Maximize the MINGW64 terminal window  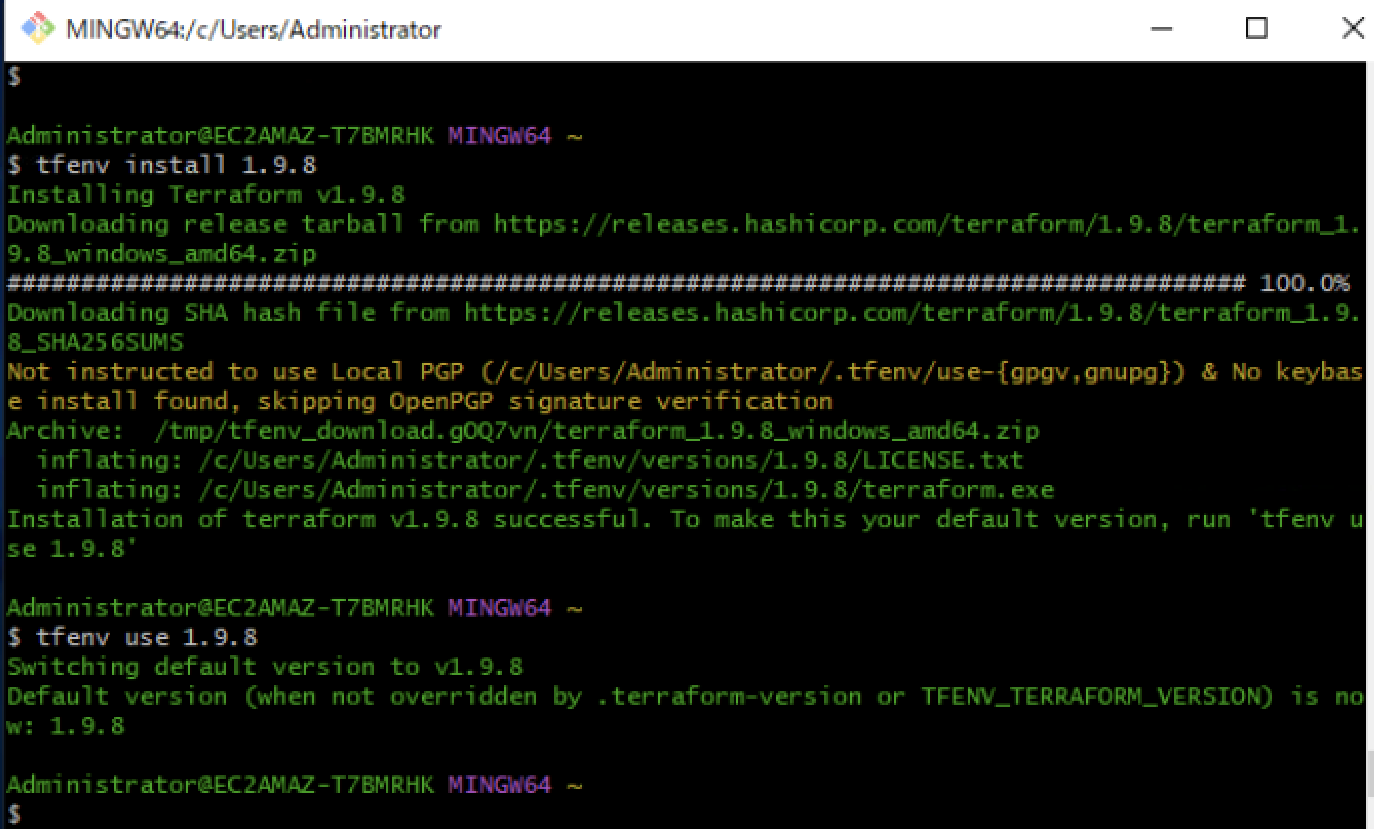pos(1257,29)
